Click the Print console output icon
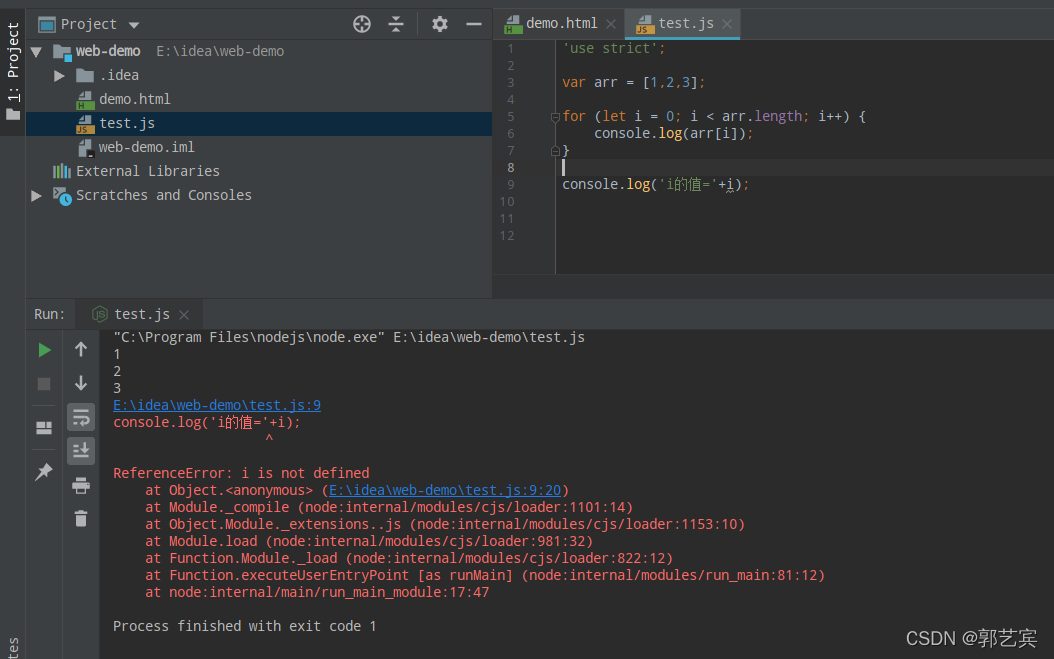Viewport: 1054px width, 659px height. click(81, 485)
